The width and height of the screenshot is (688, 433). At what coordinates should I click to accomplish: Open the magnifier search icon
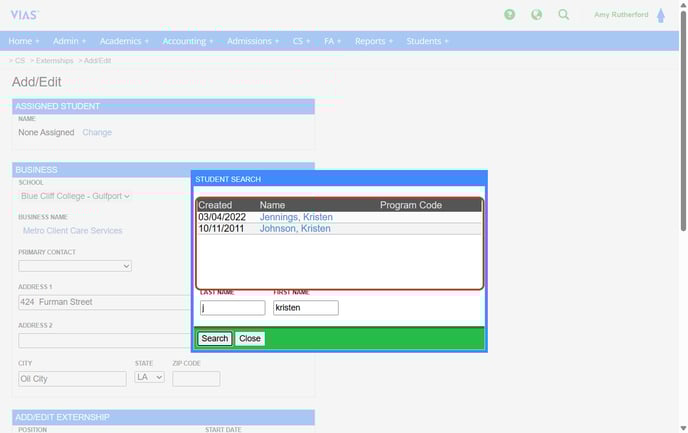[564, 15]
